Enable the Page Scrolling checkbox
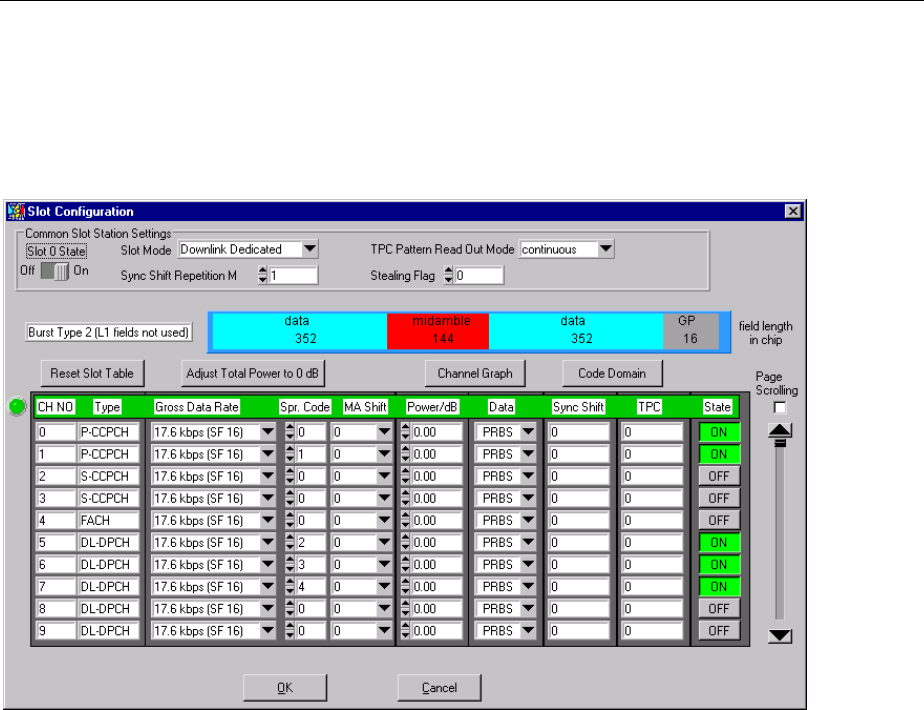Viewport: 924px width, 710px height. click(780, 407)
